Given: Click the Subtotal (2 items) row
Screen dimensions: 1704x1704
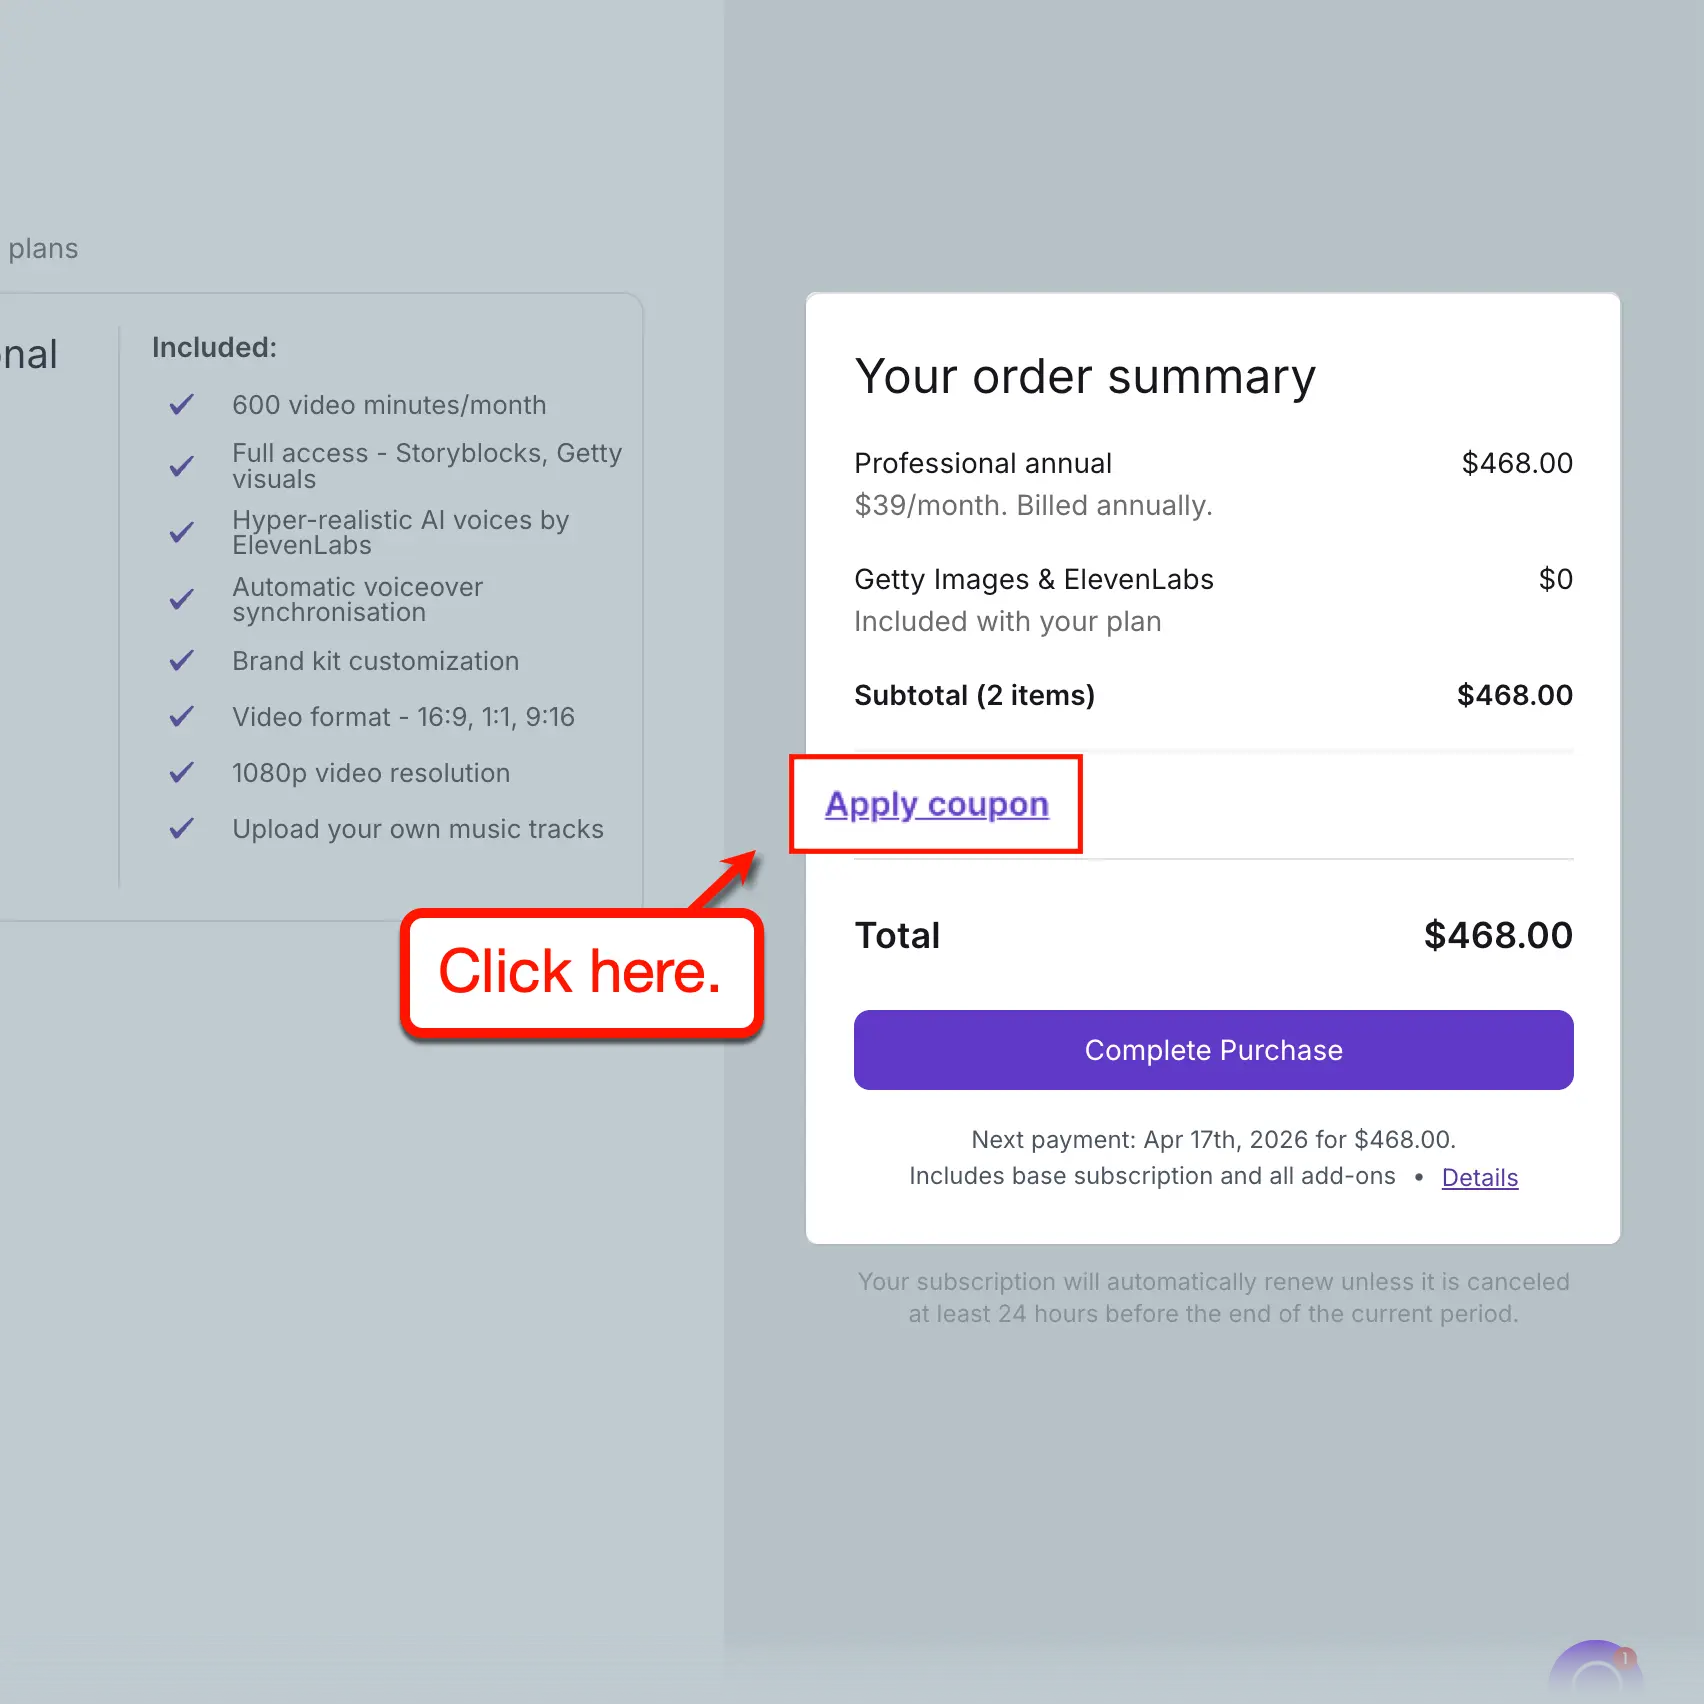Looking at the screenshot, I should 974,695.
